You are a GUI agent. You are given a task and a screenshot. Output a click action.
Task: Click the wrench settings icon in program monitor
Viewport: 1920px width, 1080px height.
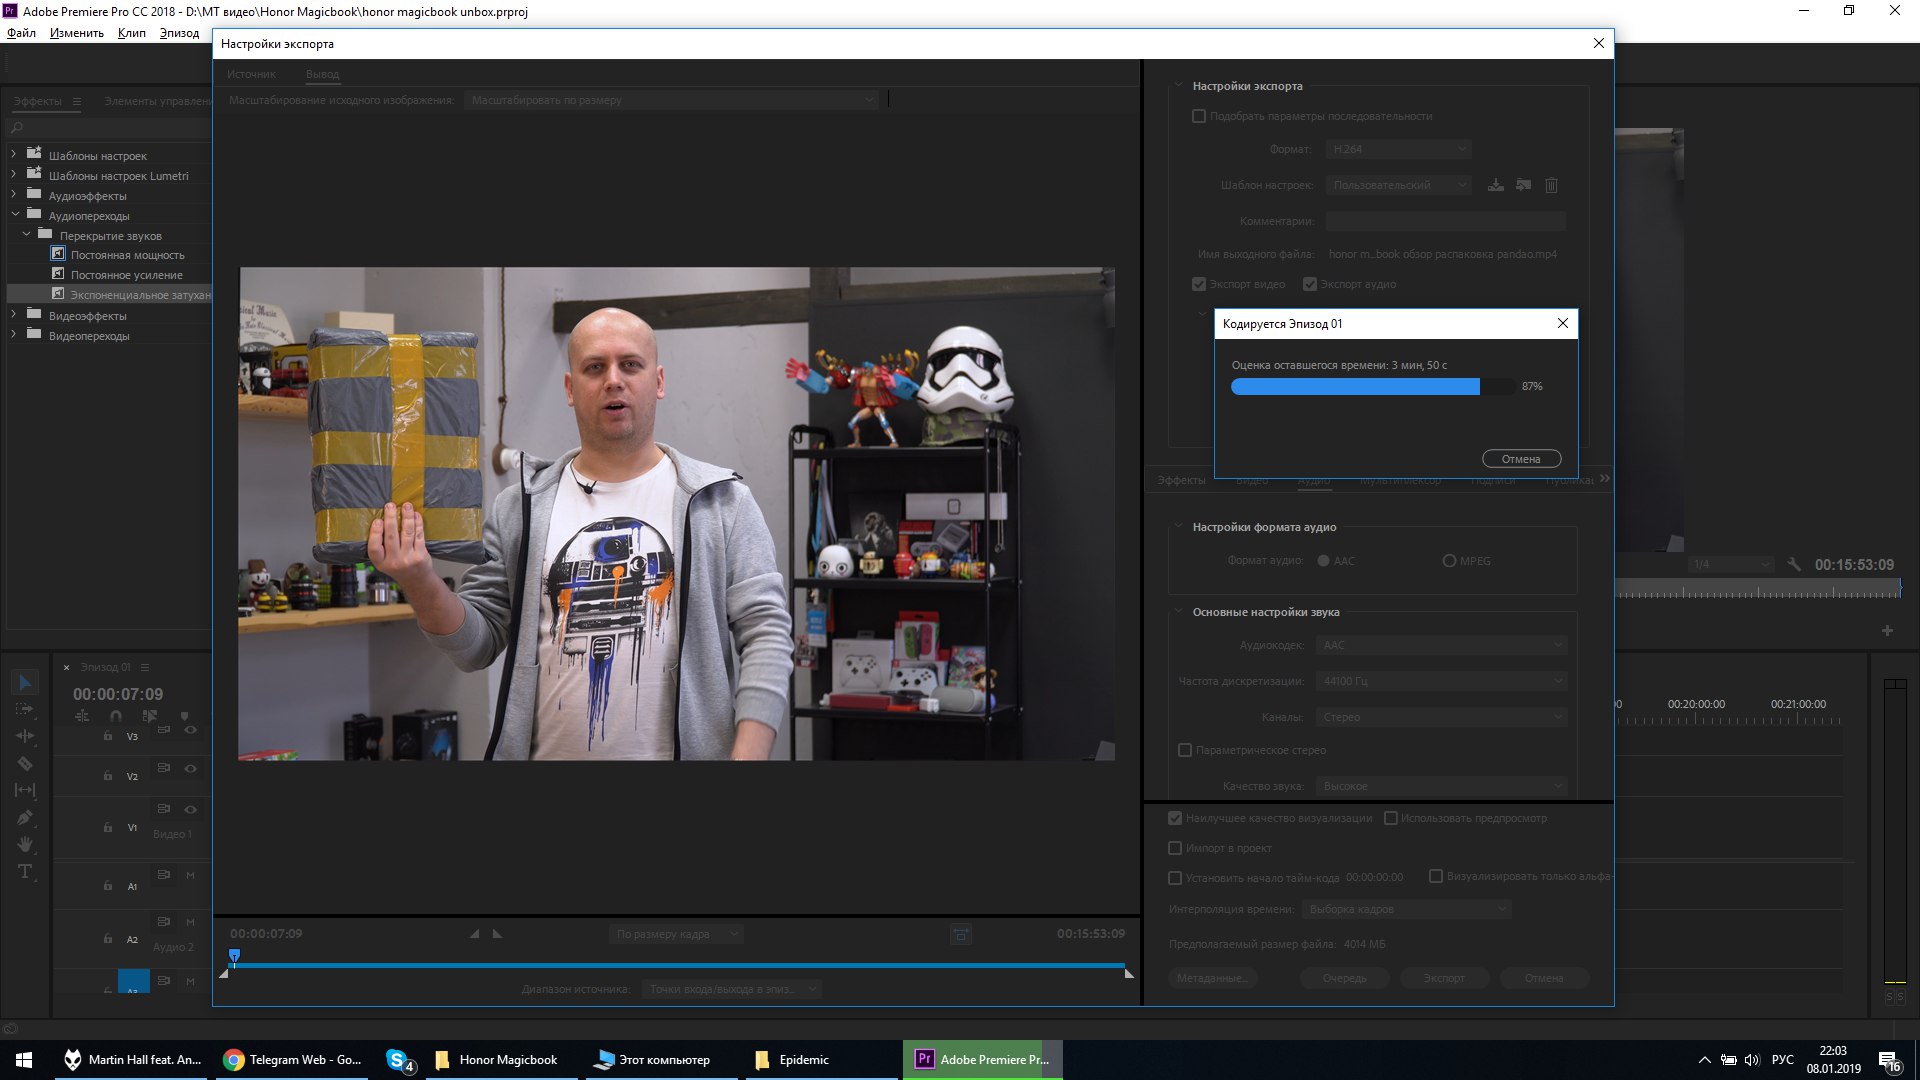coord(1794,564)
